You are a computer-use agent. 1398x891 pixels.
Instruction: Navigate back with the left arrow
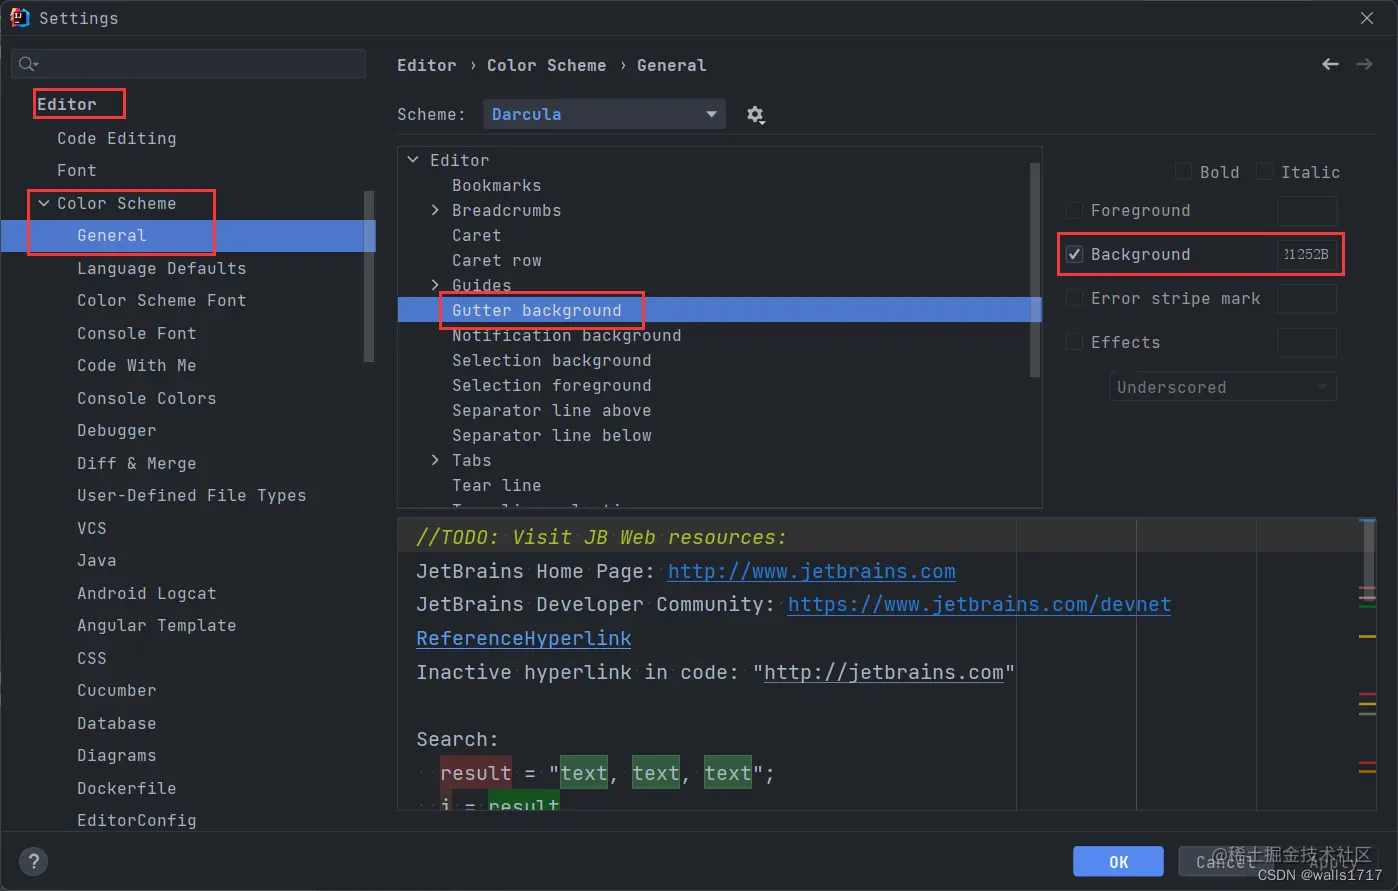pos(1330,64)
